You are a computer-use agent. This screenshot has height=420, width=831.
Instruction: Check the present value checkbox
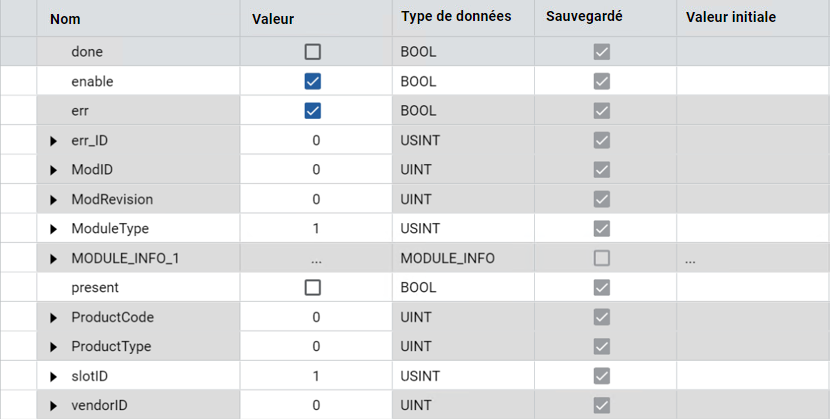(x=313, y=287)
